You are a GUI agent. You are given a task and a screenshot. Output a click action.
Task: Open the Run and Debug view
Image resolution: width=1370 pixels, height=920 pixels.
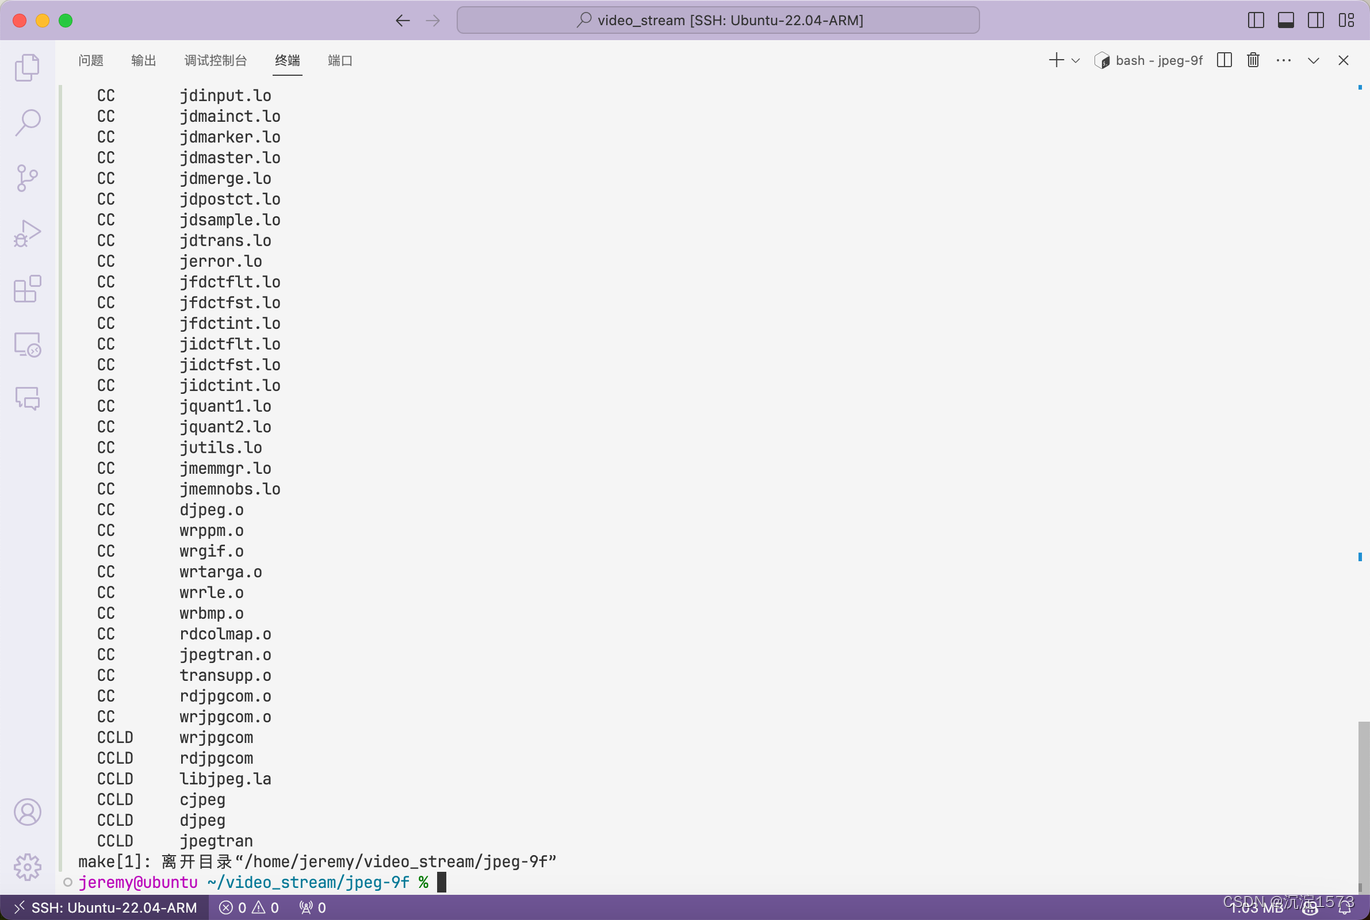point(27,233)
